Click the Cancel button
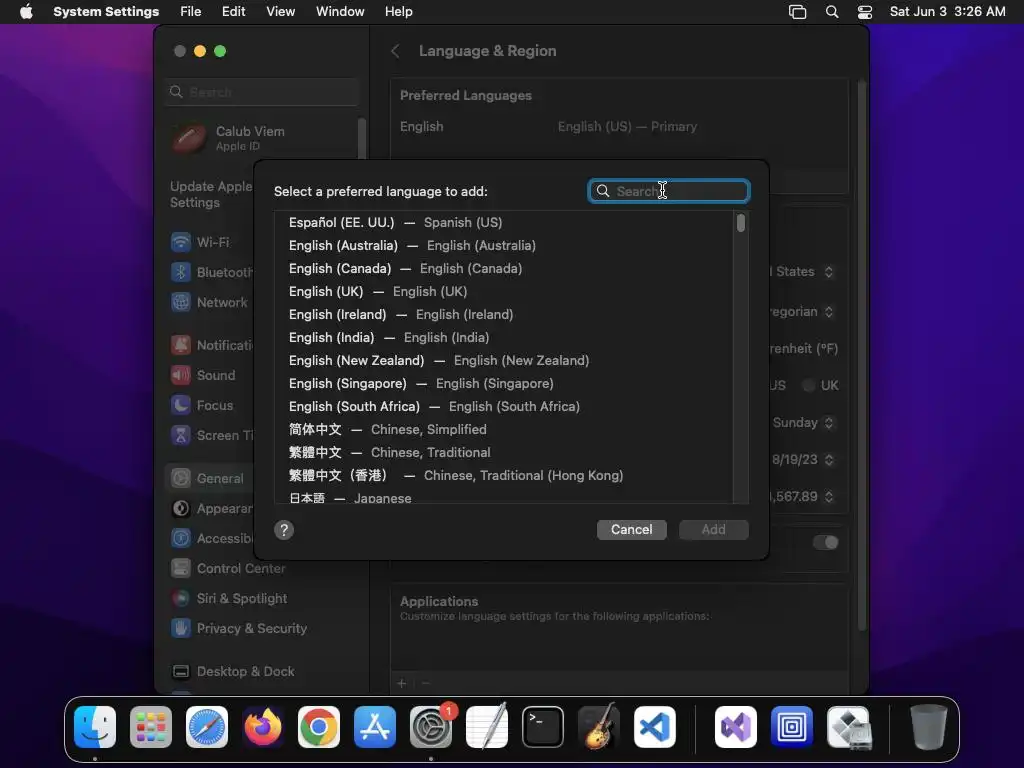The width and height of the screenshot is (1024, 768). click(x=632, y=530)
